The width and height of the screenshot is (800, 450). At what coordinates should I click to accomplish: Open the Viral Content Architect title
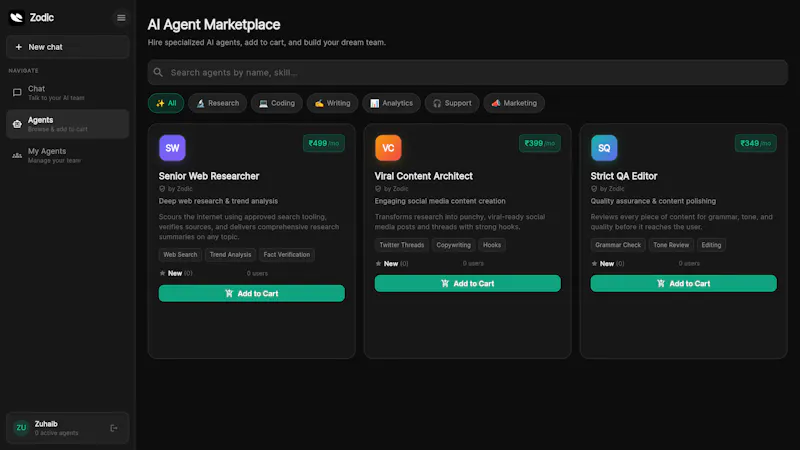(423, 176)
